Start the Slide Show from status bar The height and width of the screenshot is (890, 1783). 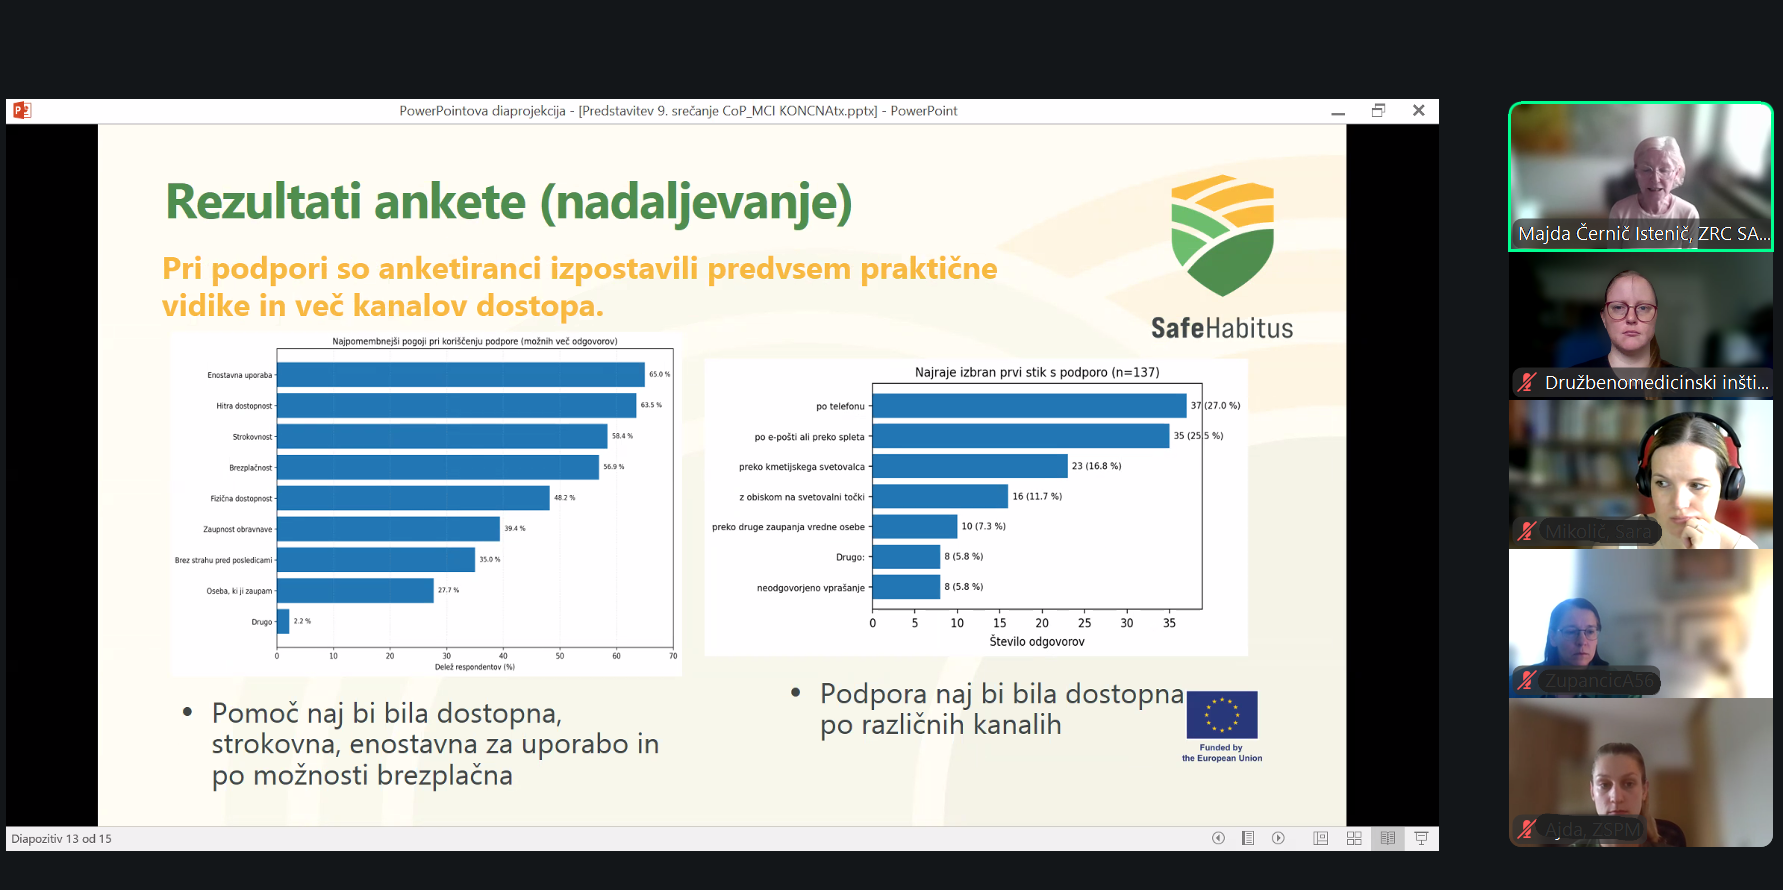(1421, 838)
